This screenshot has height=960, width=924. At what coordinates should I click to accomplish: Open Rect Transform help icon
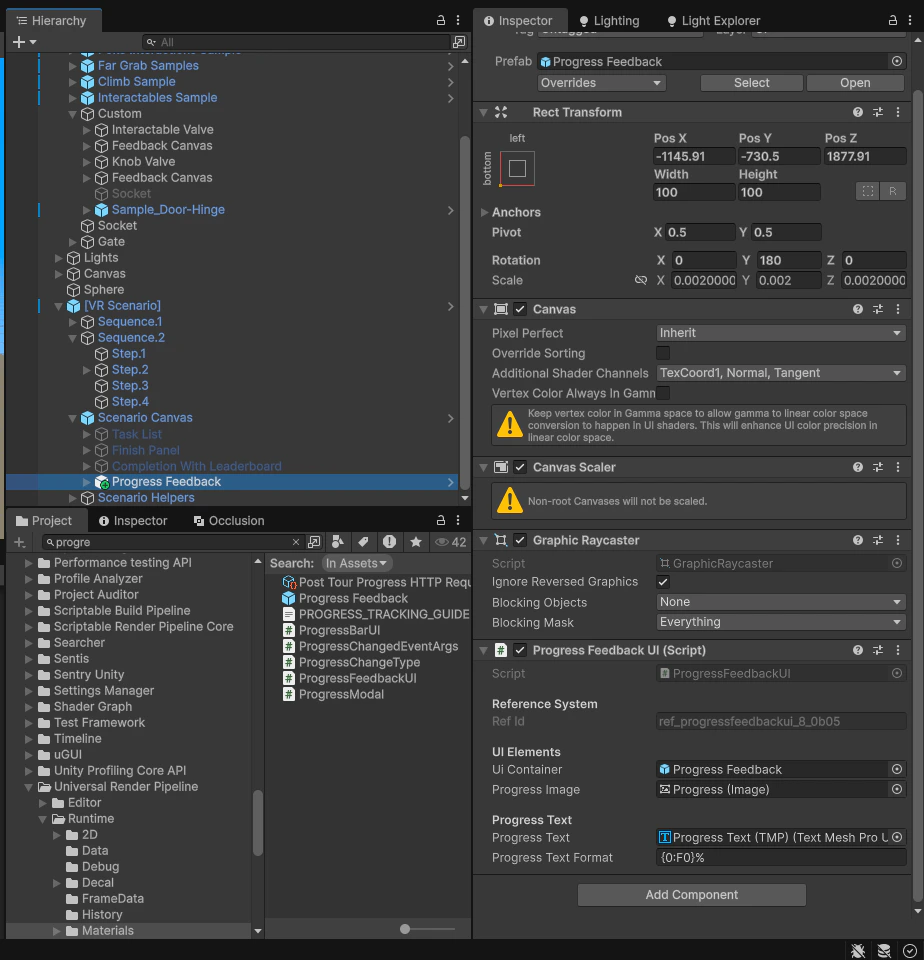pyautogui.click(x=857, y=112)
